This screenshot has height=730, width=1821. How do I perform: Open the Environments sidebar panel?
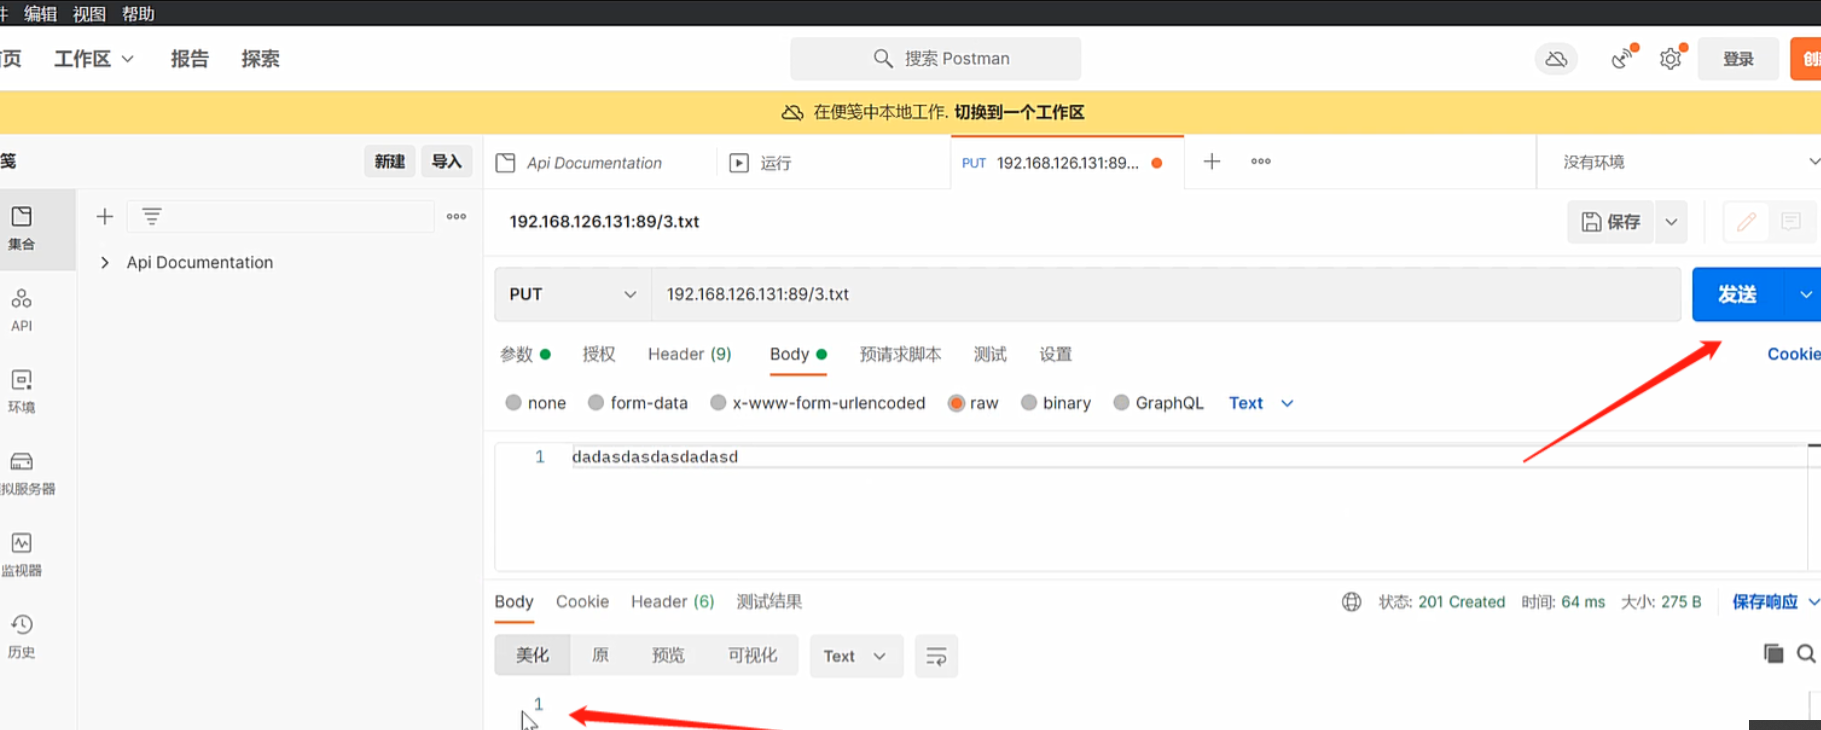22,391
